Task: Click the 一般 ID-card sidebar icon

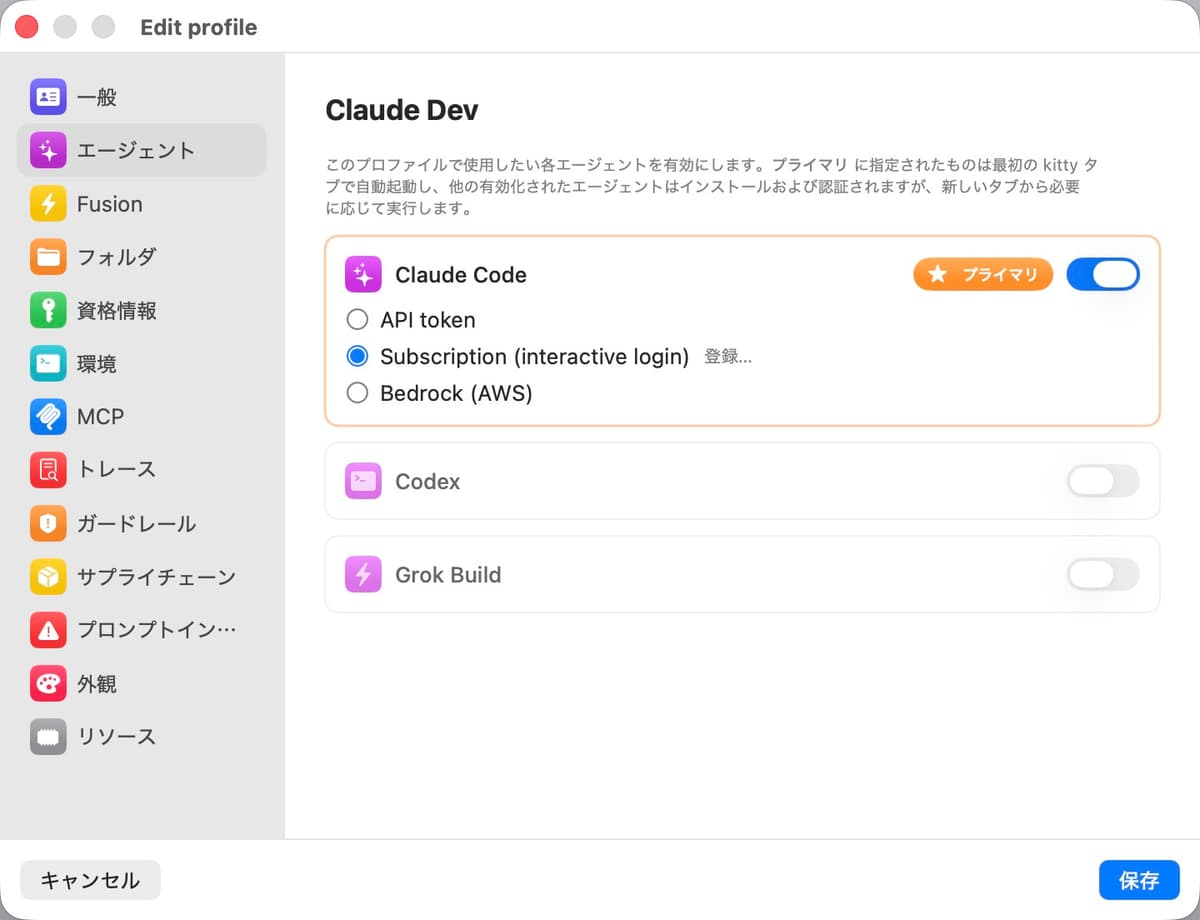Action: coord(48,97)
